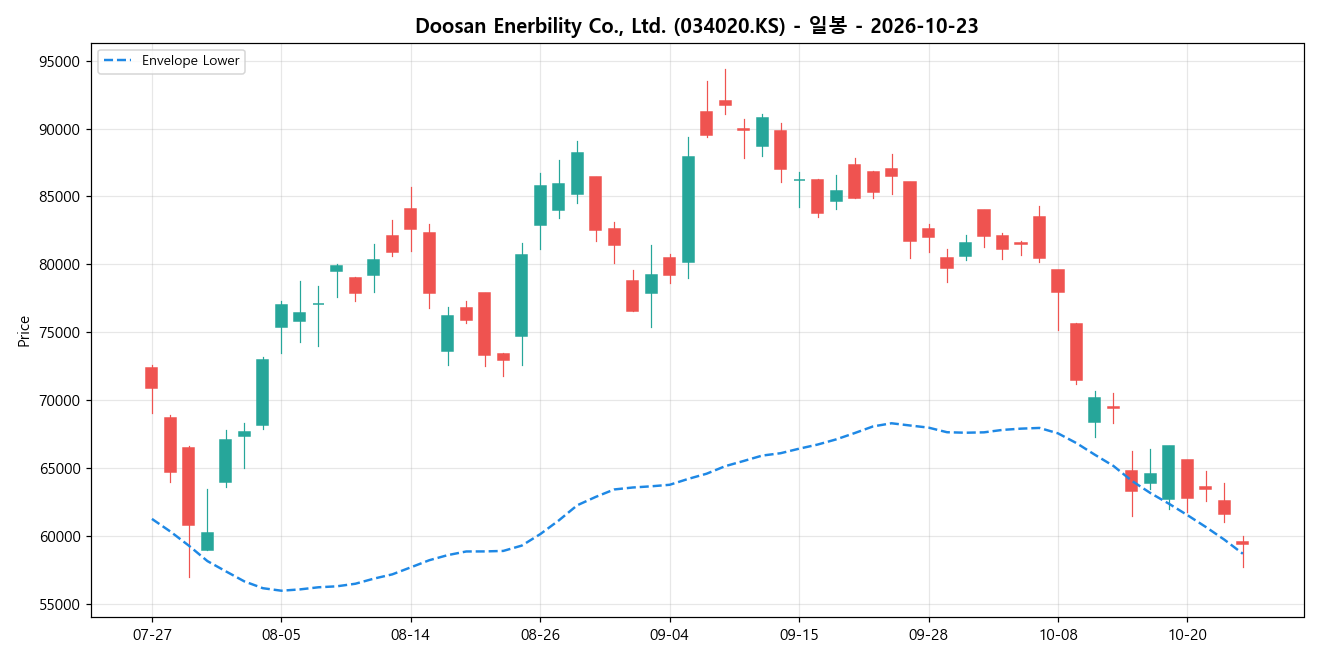This screenshot has width=1320, height=660.
Task: Click the 08-14 date tick label
Action: coord(410,635)
